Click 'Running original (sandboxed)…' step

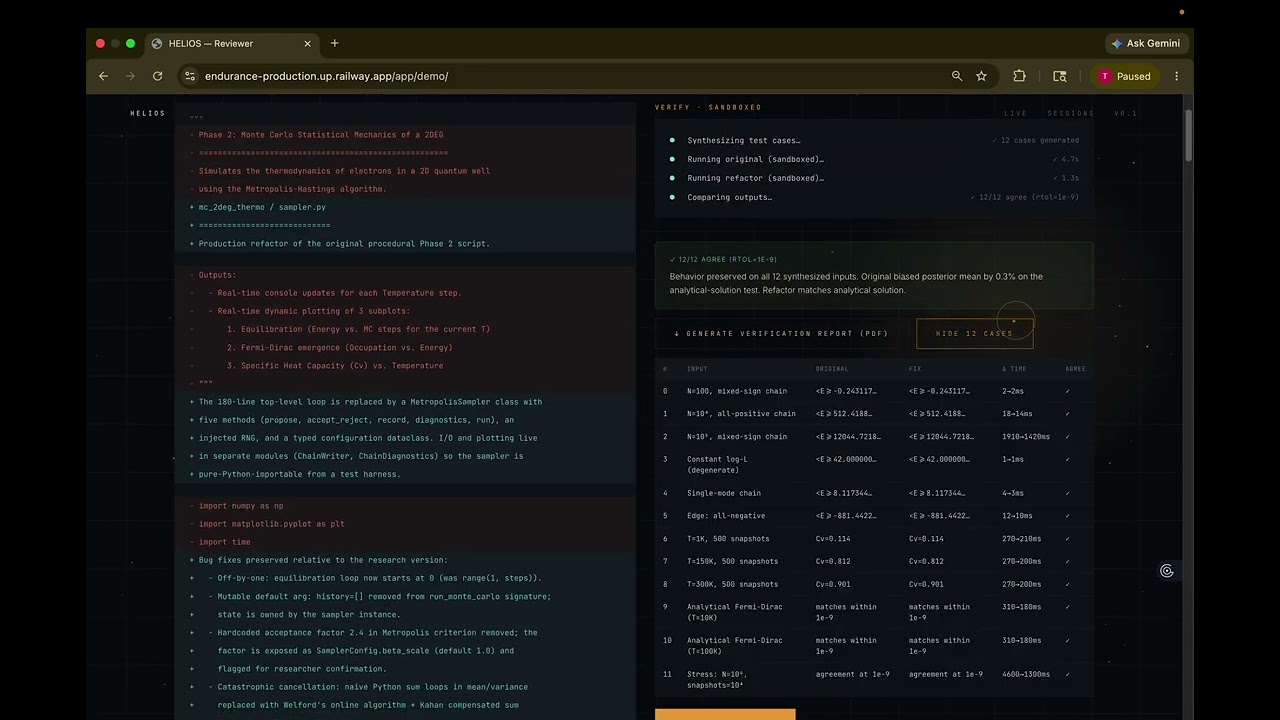pyautogui.click(x=755, y=159)
